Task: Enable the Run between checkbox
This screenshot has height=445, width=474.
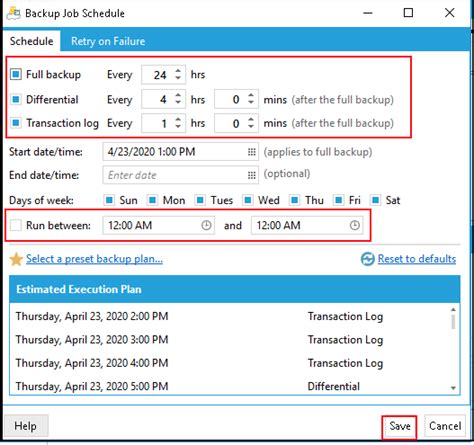Action: 16,225
